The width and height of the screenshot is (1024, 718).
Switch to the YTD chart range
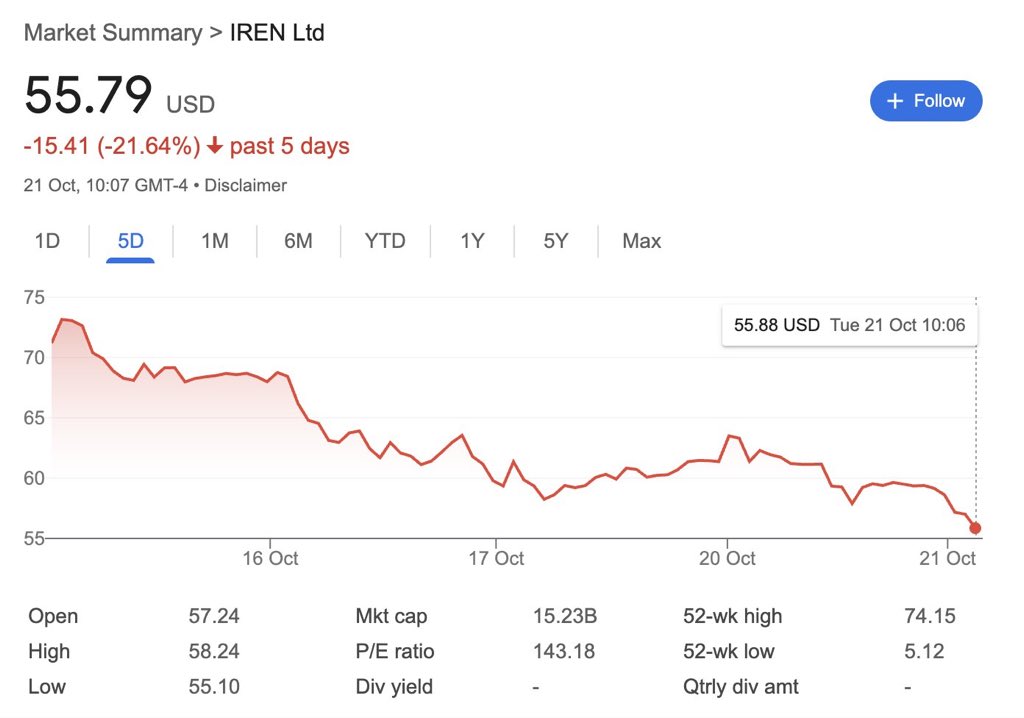[384, 241]
